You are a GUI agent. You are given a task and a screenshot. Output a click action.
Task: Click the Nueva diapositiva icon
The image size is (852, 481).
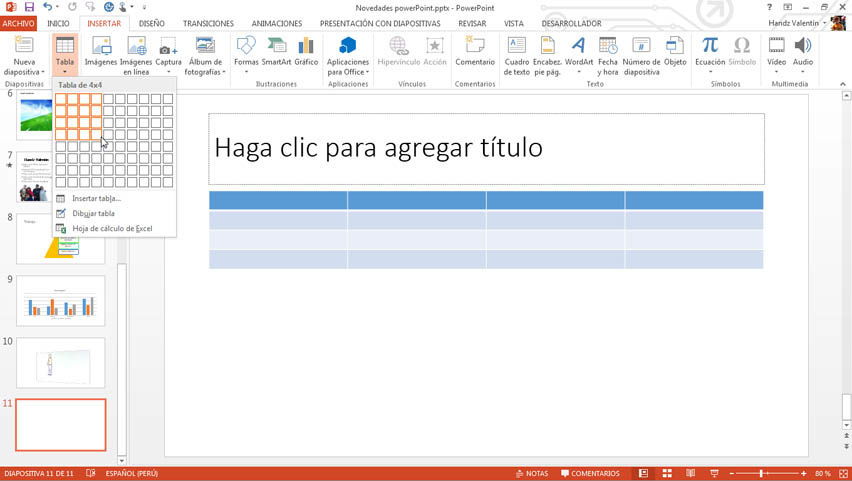pos(24,46)
